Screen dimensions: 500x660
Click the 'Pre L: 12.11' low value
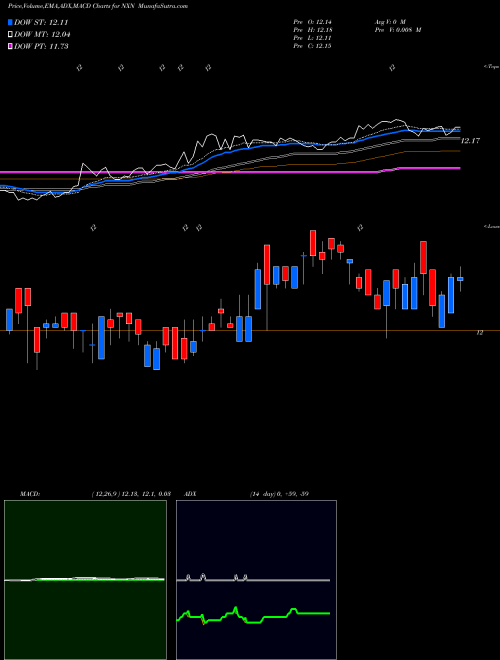312,38
